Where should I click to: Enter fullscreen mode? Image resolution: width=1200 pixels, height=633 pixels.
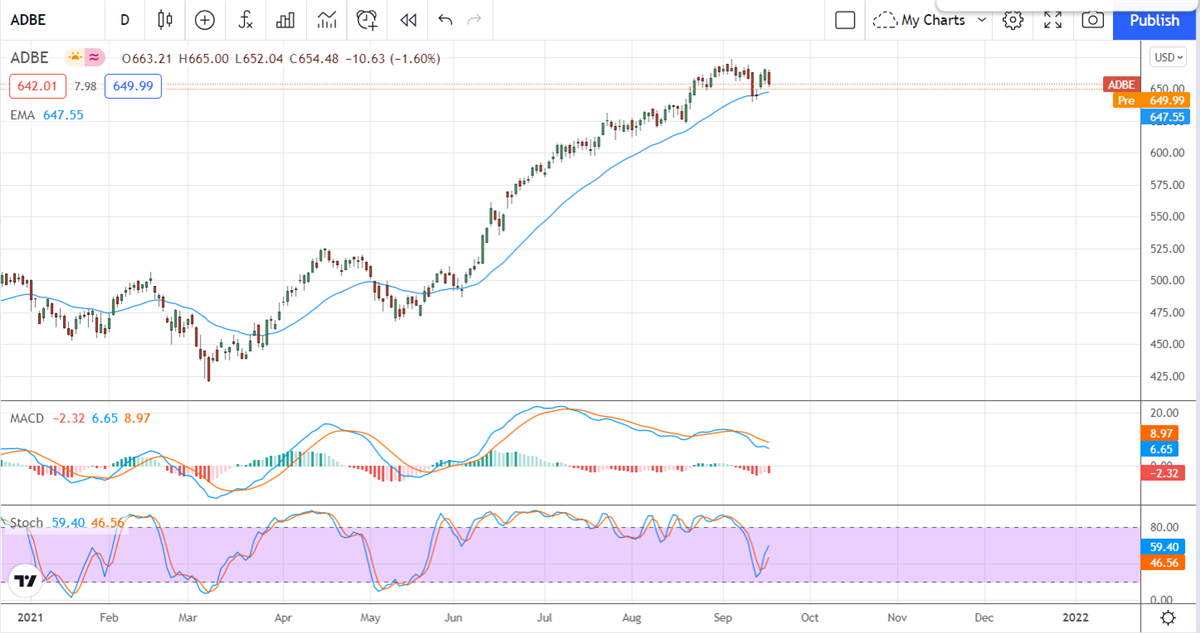1053,20
